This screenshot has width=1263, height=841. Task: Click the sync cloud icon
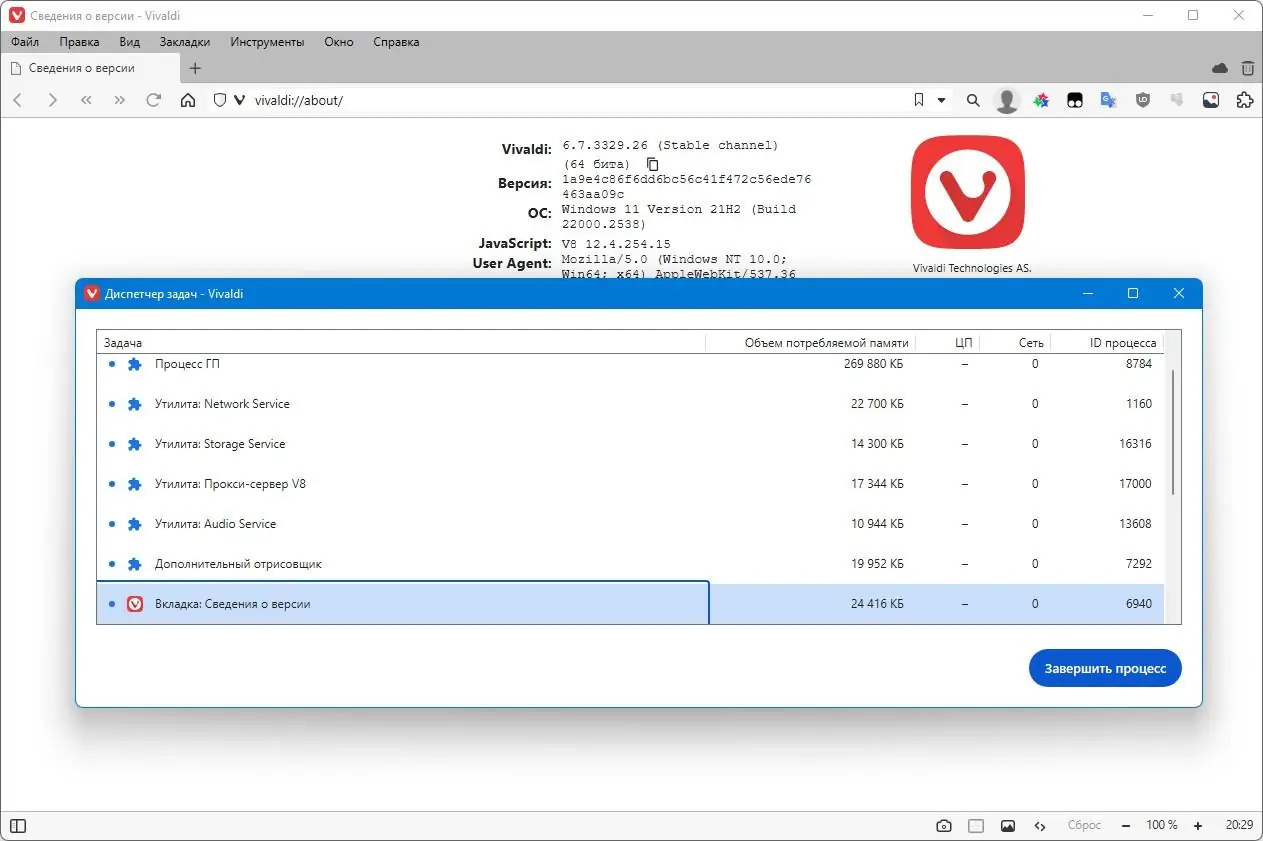coord(1219,68)
